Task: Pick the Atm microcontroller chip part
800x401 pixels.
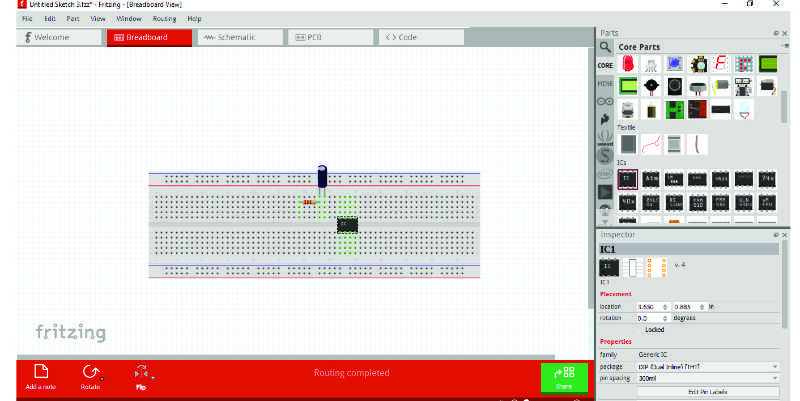Action: pos(651,179)
